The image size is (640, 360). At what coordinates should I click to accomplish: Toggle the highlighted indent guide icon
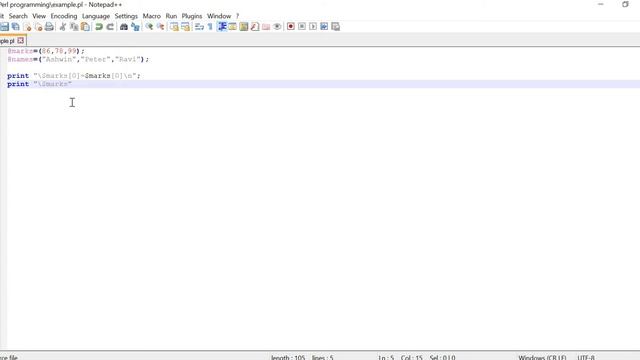tap(222, 27)
